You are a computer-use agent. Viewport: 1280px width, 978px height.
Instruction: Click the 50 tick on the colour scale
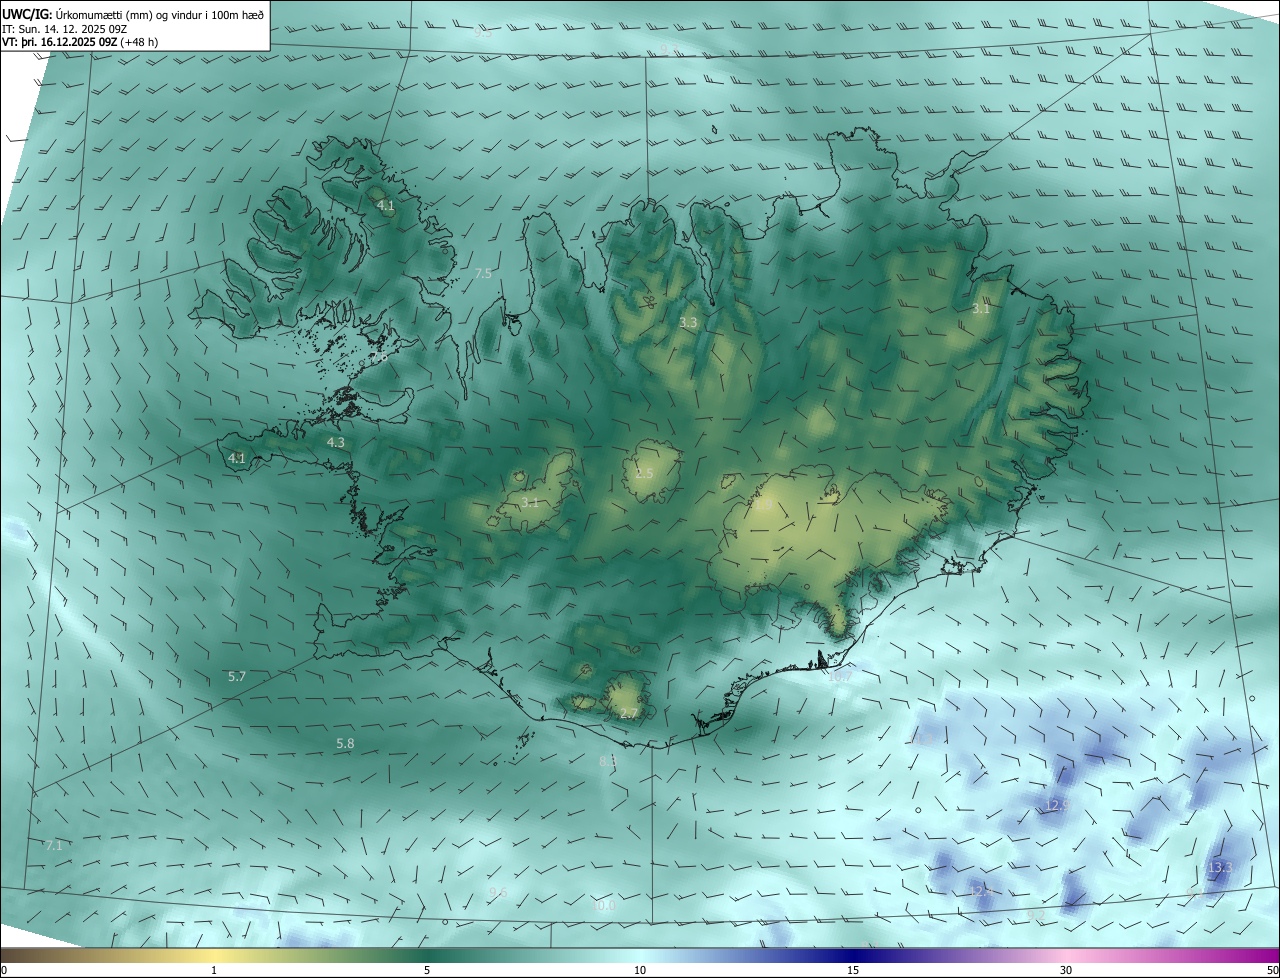1272,970
